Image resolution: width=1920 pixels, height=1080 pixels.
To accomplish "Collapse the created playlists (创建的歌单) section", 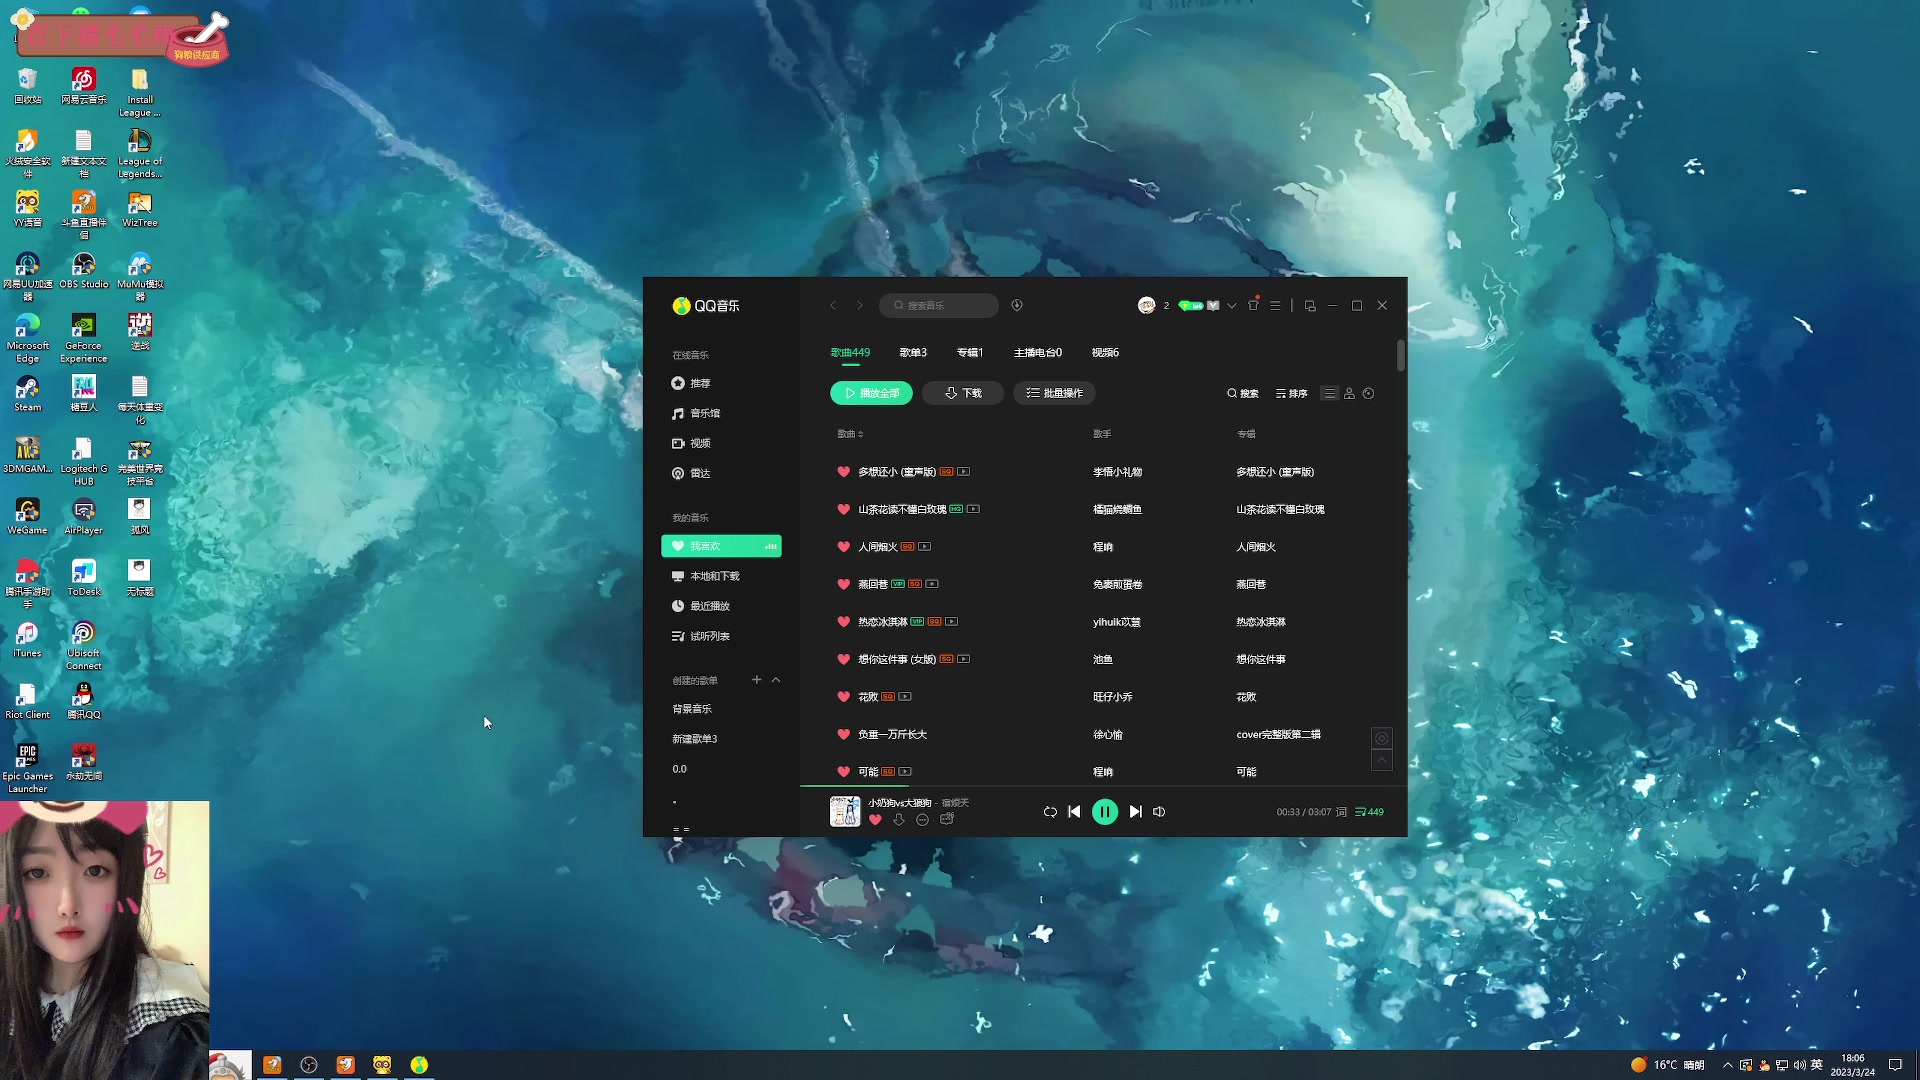I will [x=776, y=680].
